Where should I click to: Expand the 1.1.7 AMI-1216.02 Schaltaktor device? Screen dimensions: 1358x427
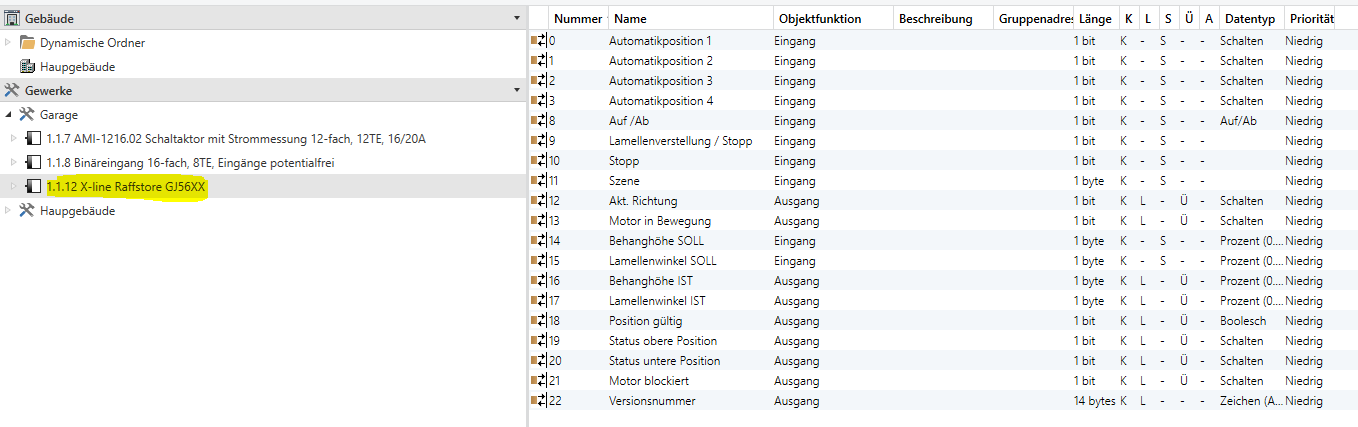tap(14, 139)
